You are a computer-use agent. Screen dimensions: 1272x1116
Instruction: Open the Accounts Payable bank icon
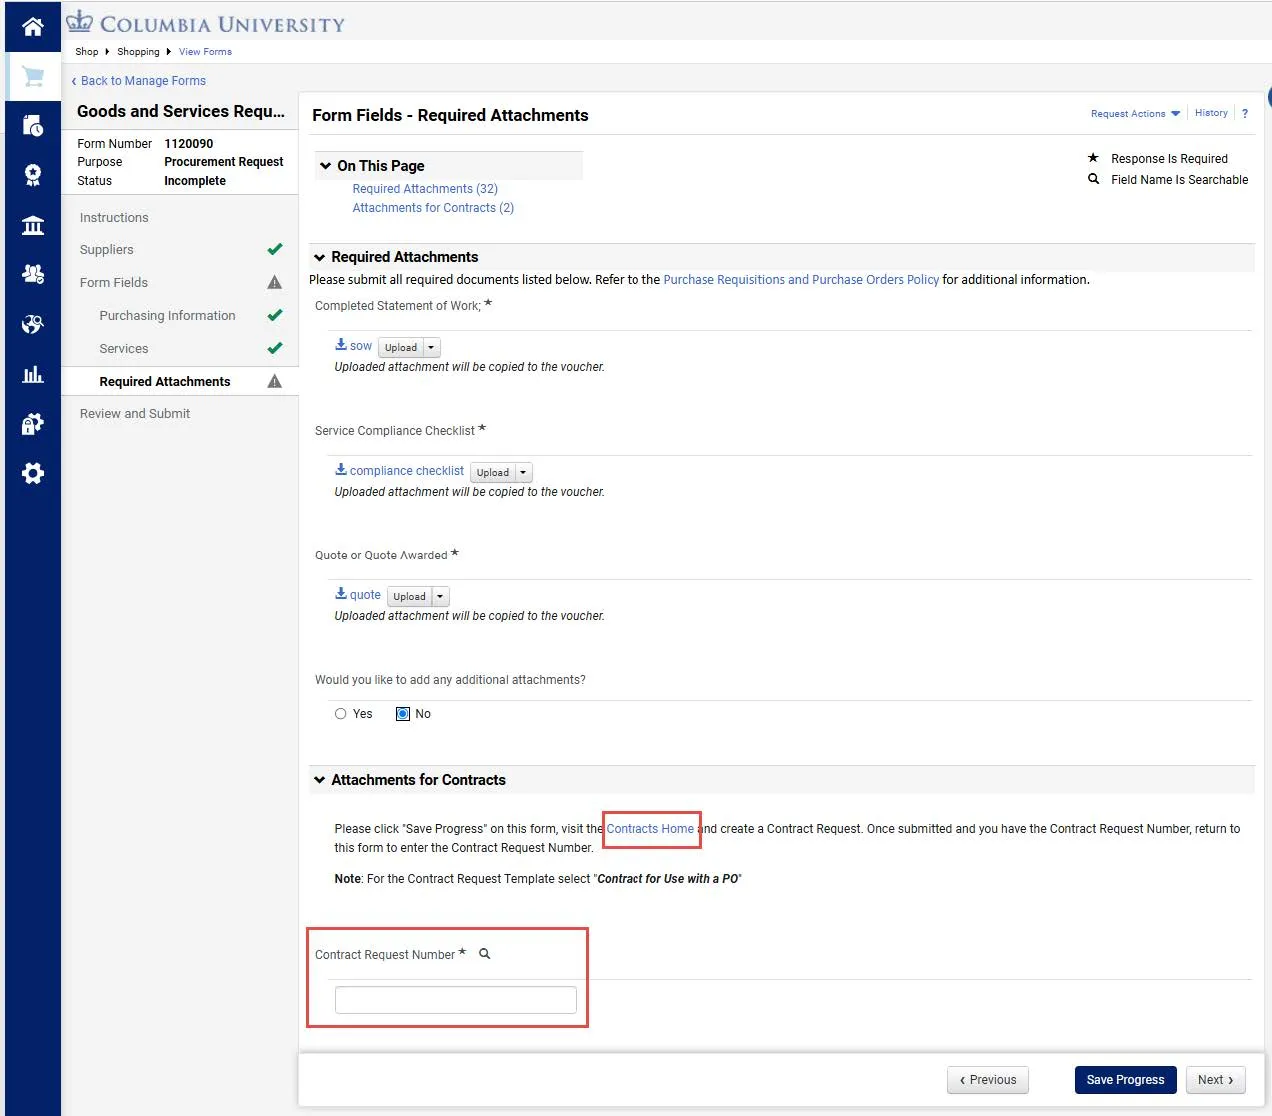33,225
